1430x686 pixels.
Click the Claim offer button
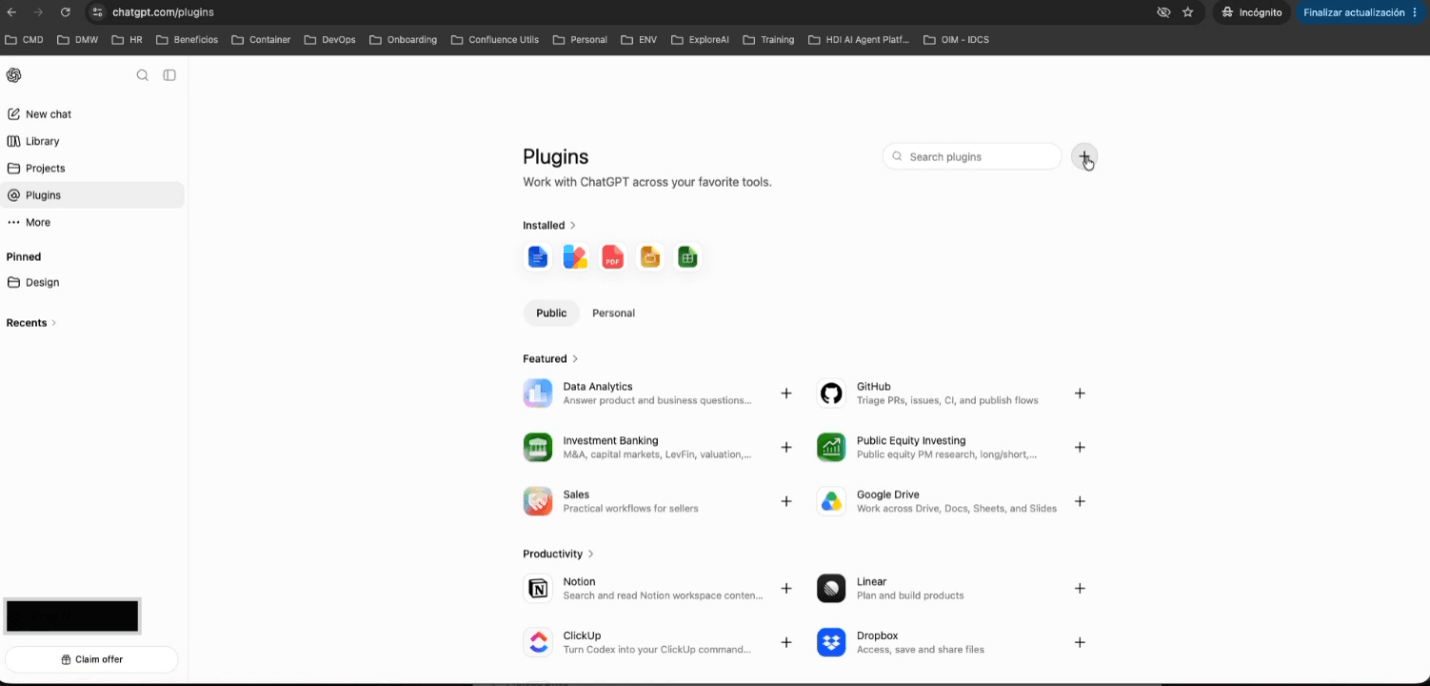point(92,659)
